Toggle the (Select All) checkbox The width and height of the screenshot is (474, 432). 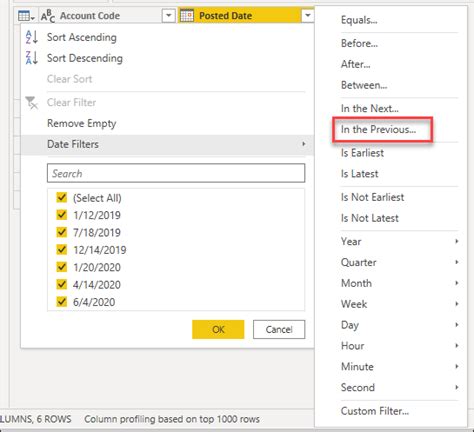point(62,197)
